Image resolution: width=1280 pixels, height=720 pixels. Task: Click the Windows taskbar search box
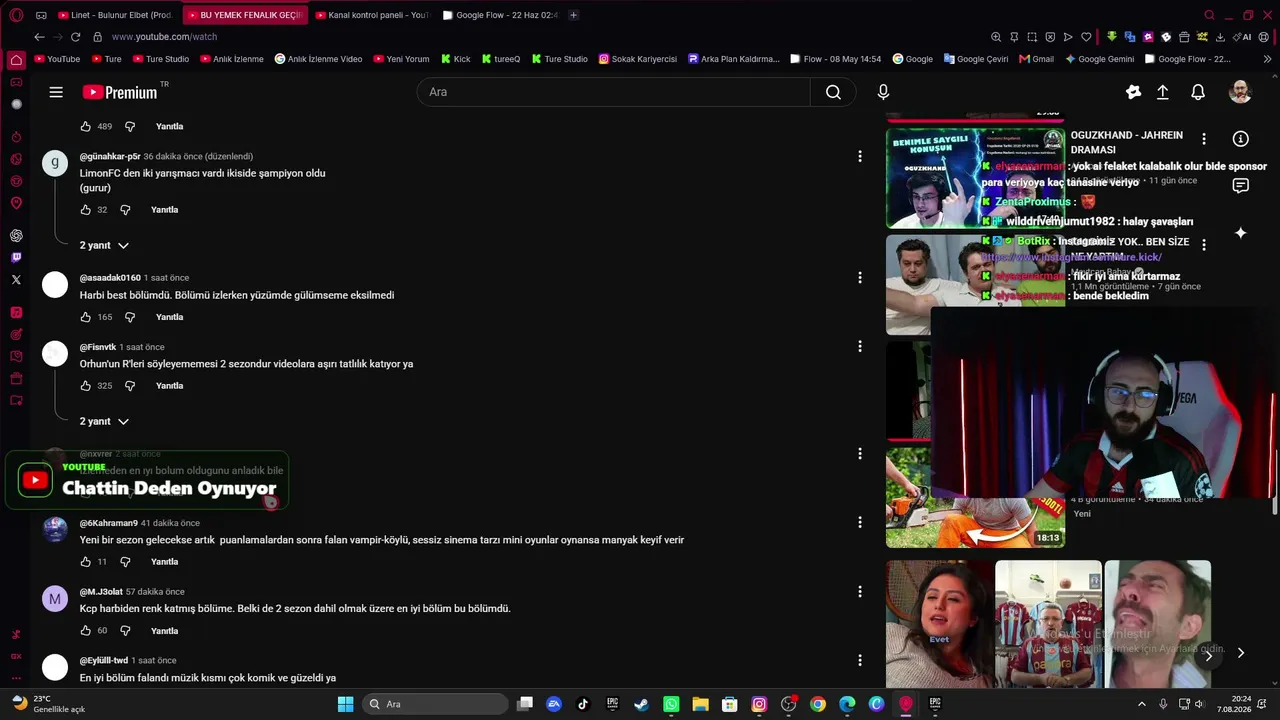point(435,704)
